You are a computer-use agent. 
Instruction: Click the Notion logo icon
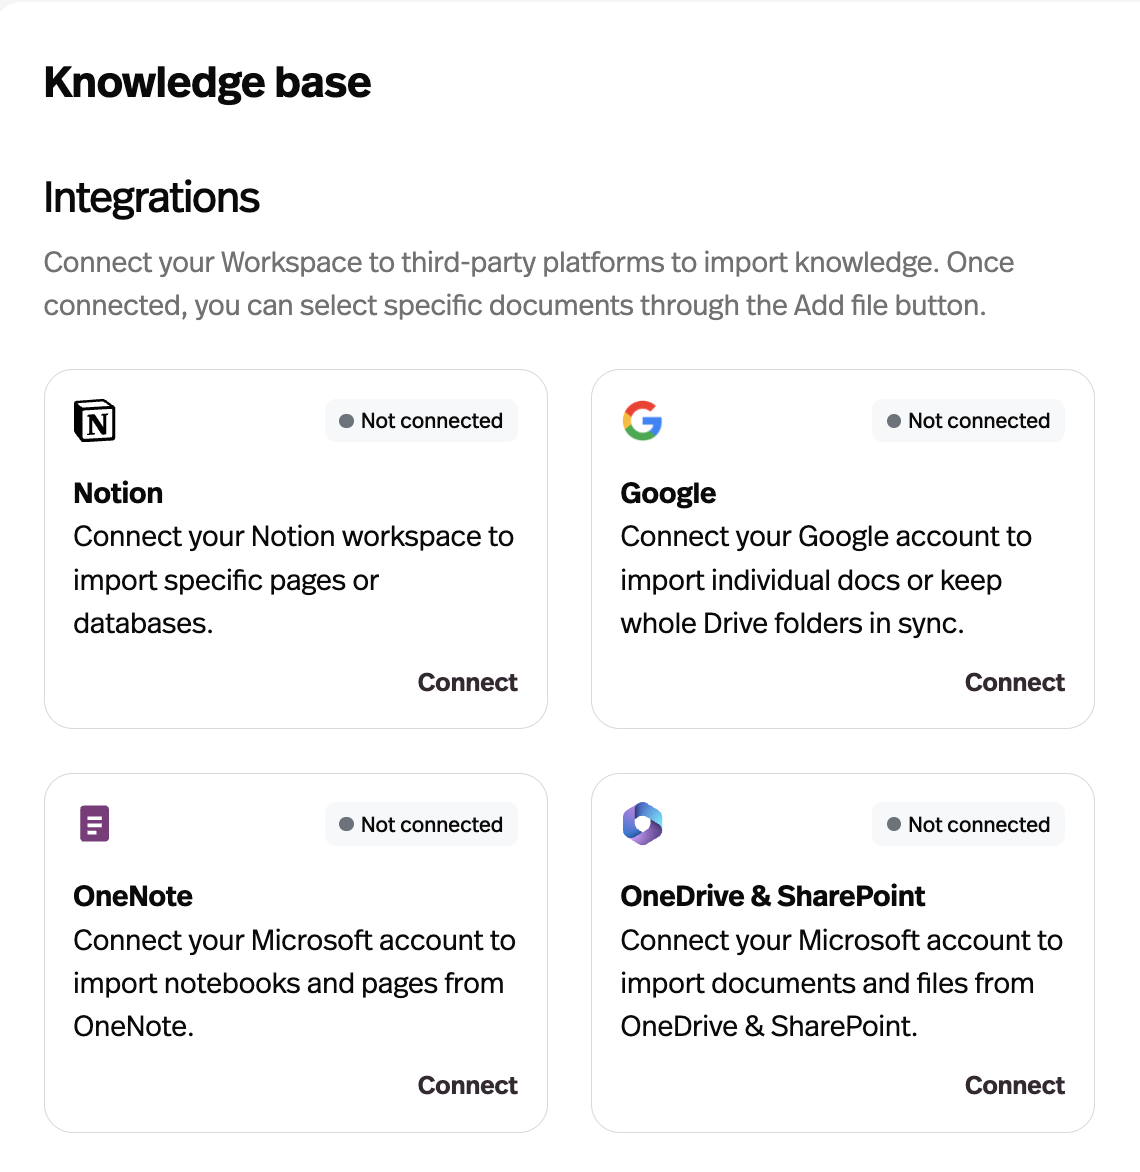(x=94, y=420)
